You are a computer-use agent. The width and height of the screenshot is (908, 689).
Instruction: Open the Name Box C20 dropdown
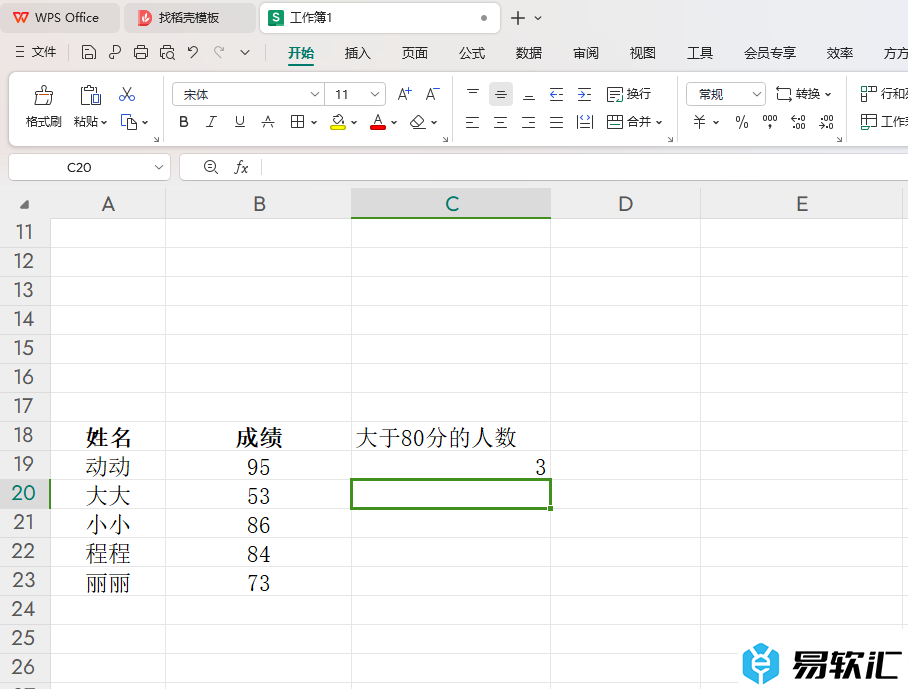[x=159, y=167]
